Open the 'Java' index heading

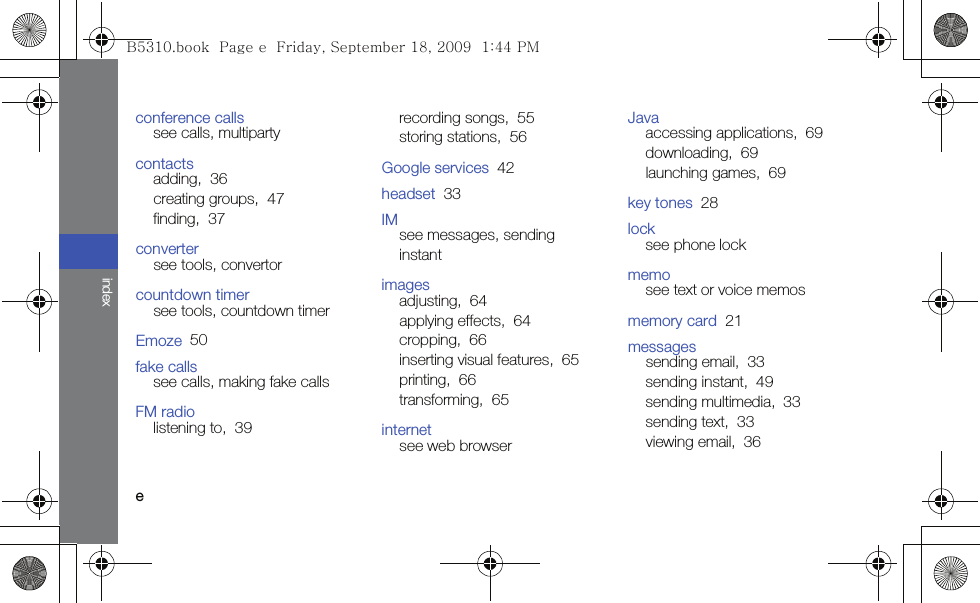point(643,117)
